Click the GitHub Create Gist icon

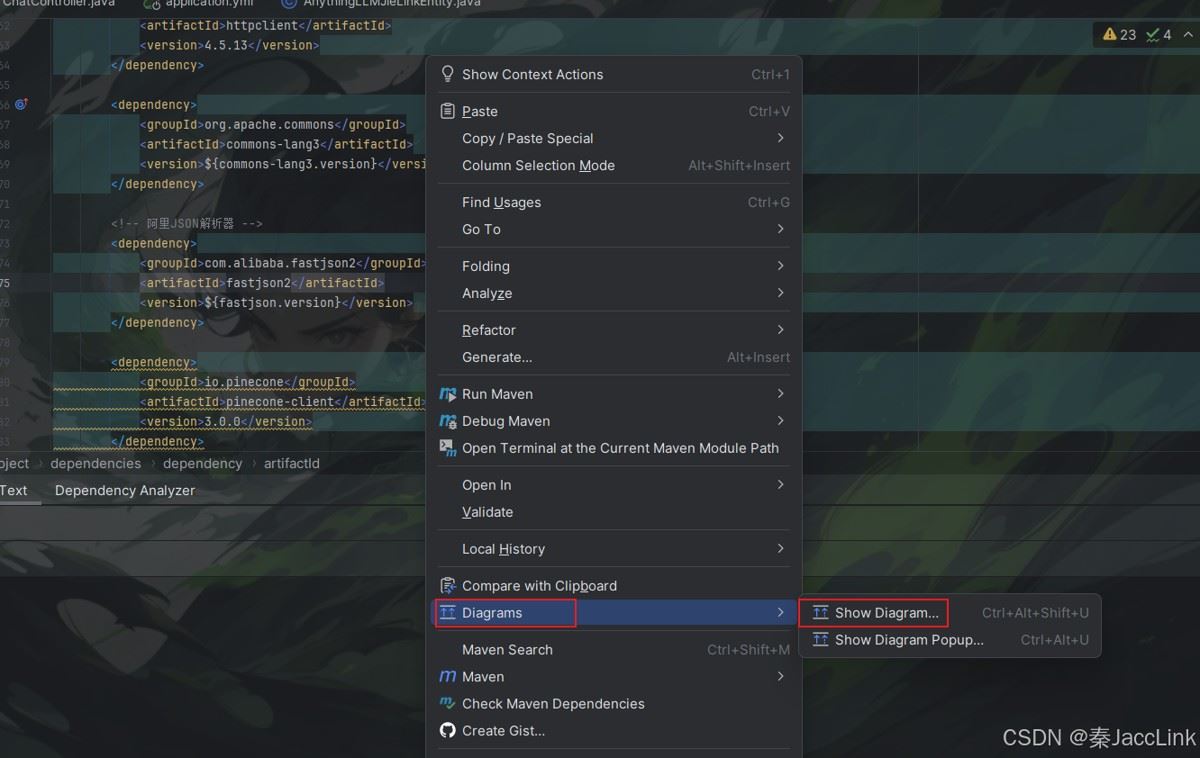(448, 730)
